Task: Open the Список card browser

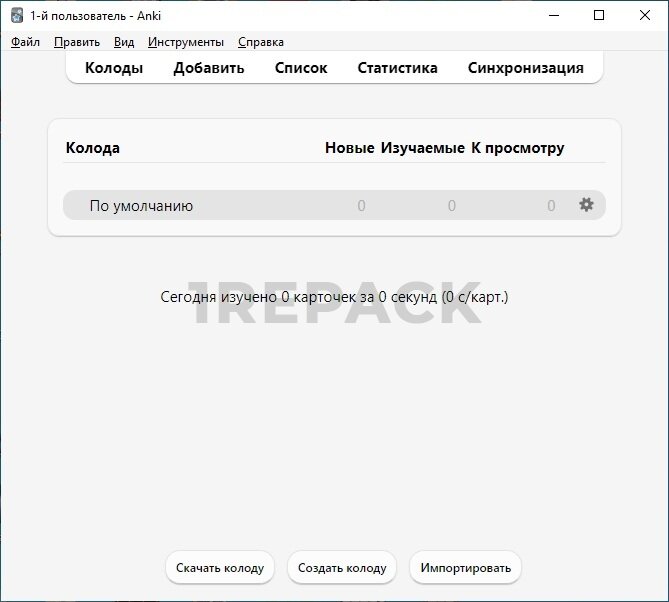Action: point(301,68)
